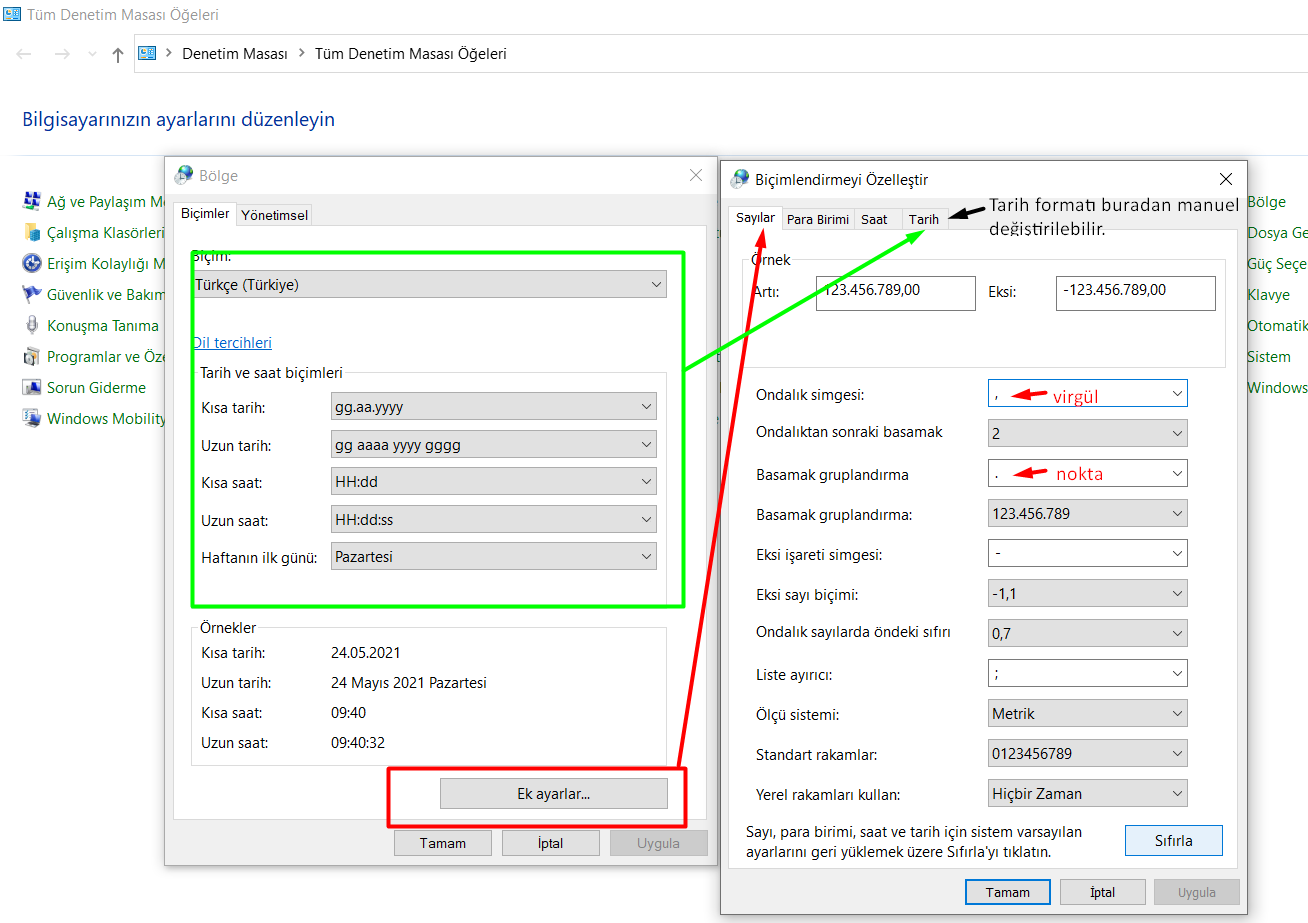This screenshot has height=923, width=1308.
Task: Click Uygula in Biçimlendirmeyi Özelleştir
Action: (x=1197, y=892)
